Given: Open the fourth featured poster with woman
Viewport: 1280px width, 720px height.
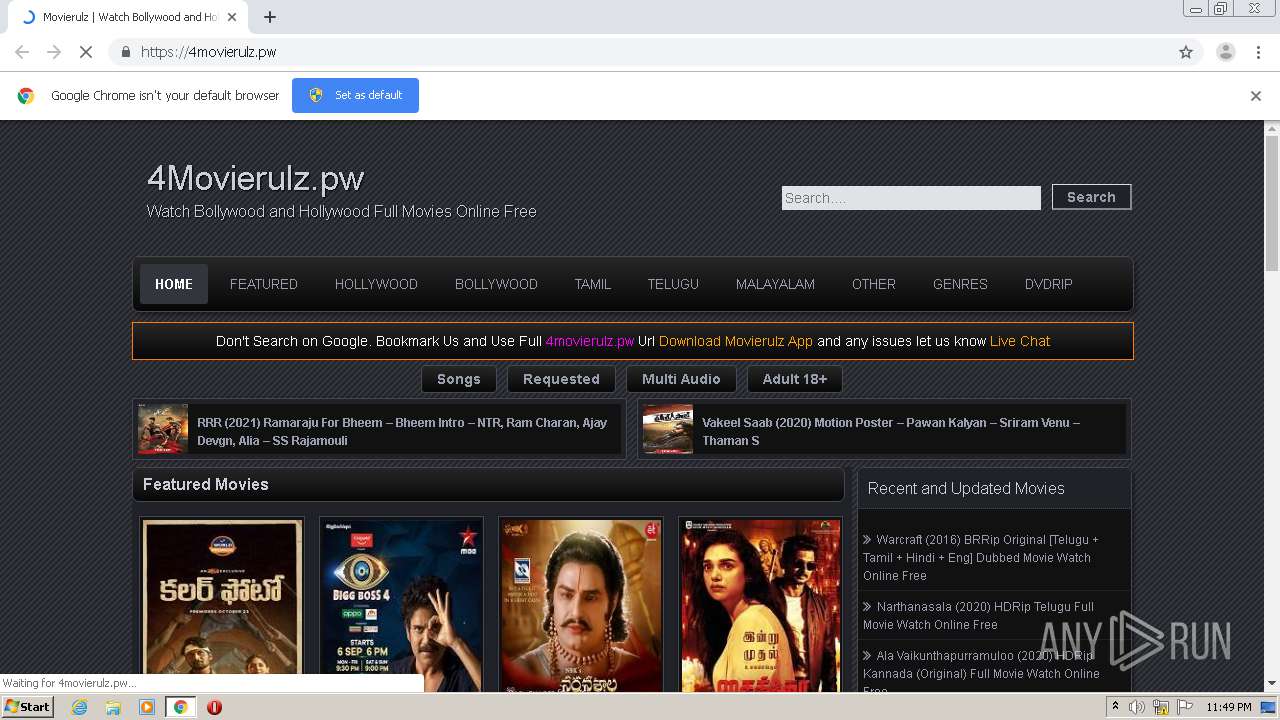Looking at the screenshot, I should [760, 604].
